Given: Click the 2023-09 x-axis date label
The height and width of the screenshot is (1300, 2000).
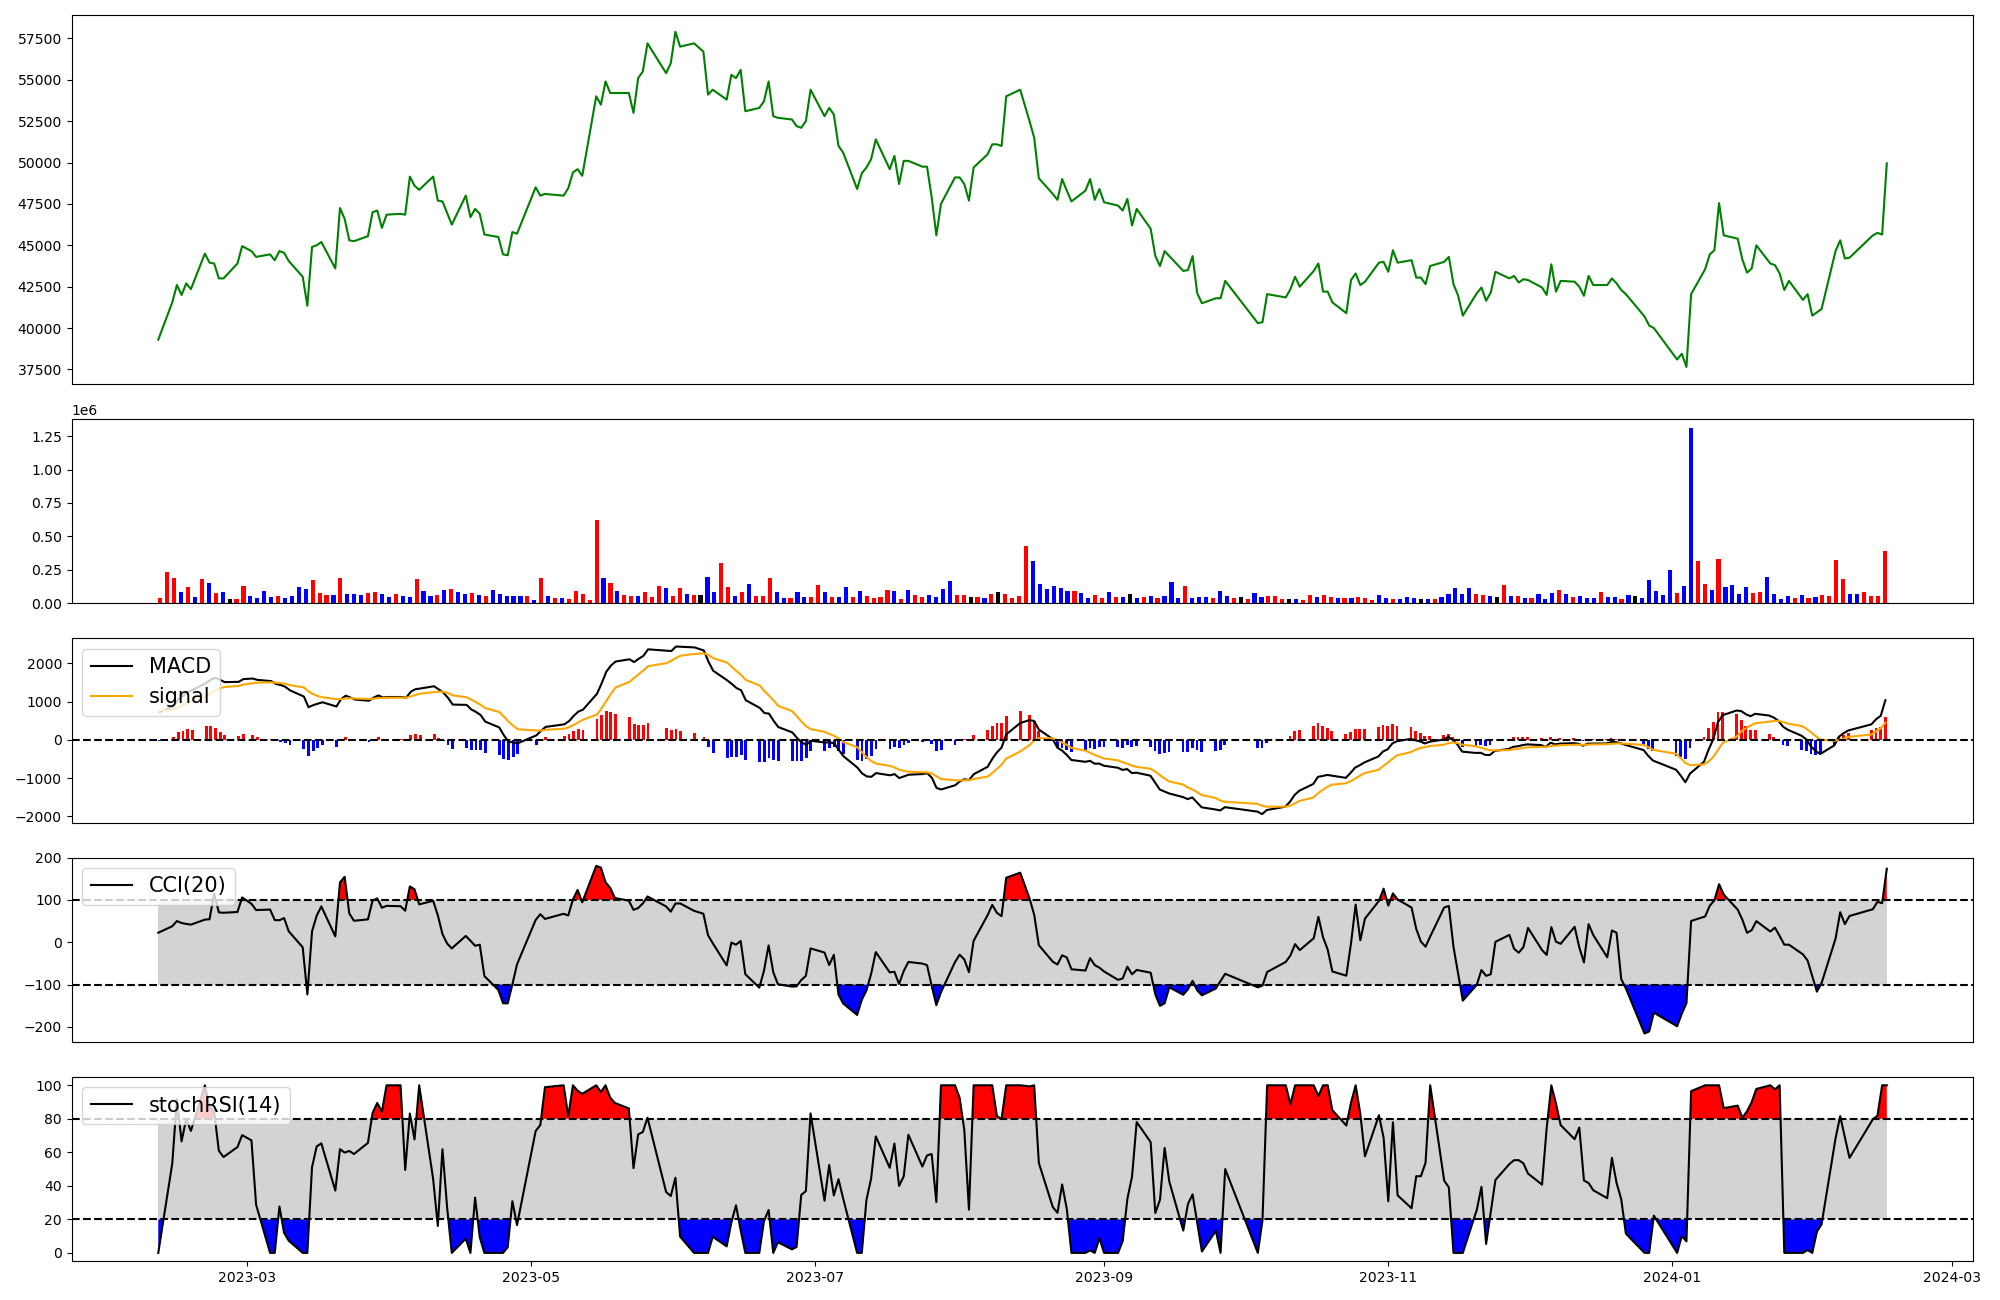Looking at the screenshot, I should pos(1104,1277).
